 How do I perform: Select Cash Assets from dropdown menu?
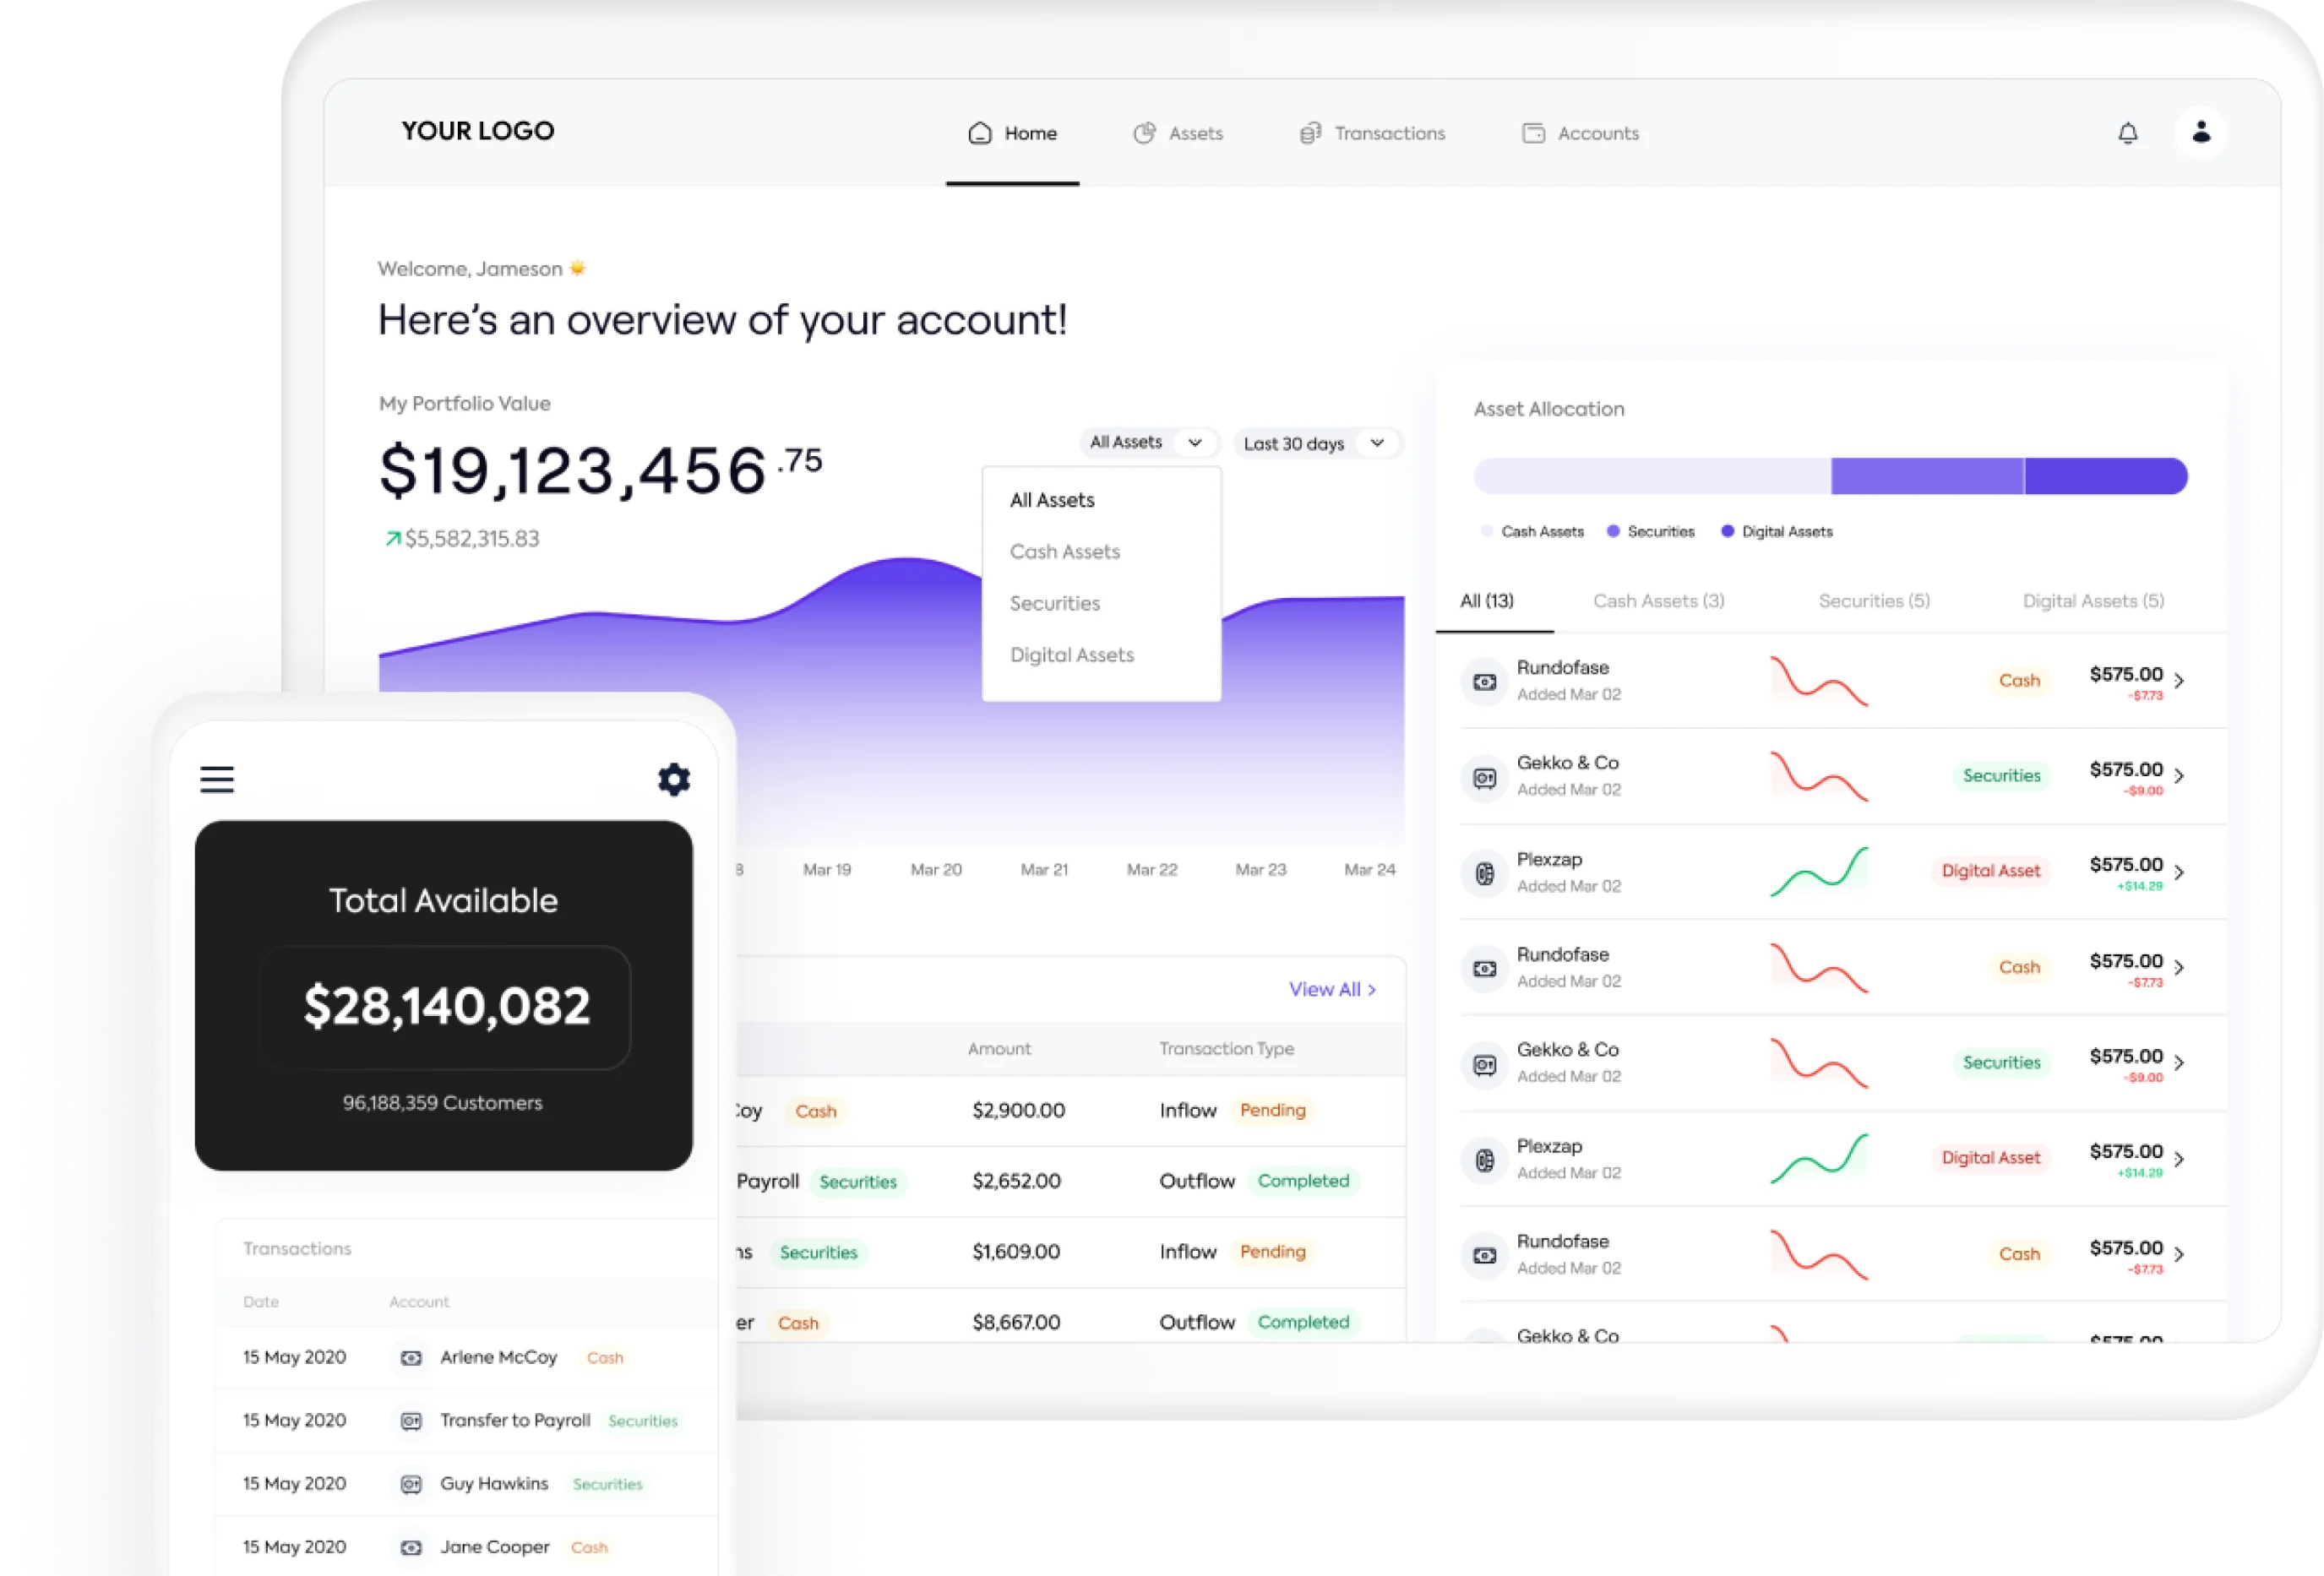(x=1064, y=551)
